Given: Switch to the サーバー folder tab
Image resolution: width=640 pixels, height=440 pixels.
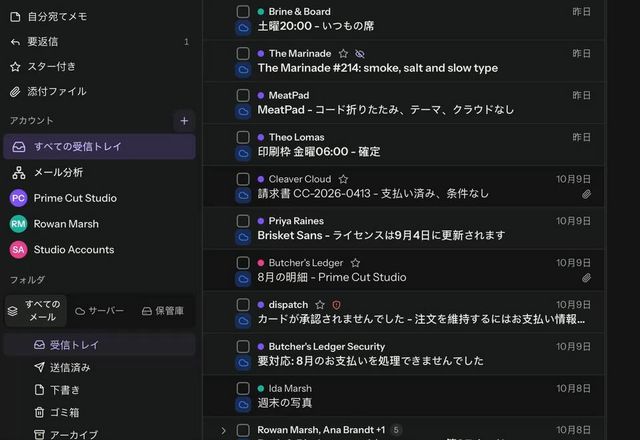Looking at the screenshot, I should point(99,311).
